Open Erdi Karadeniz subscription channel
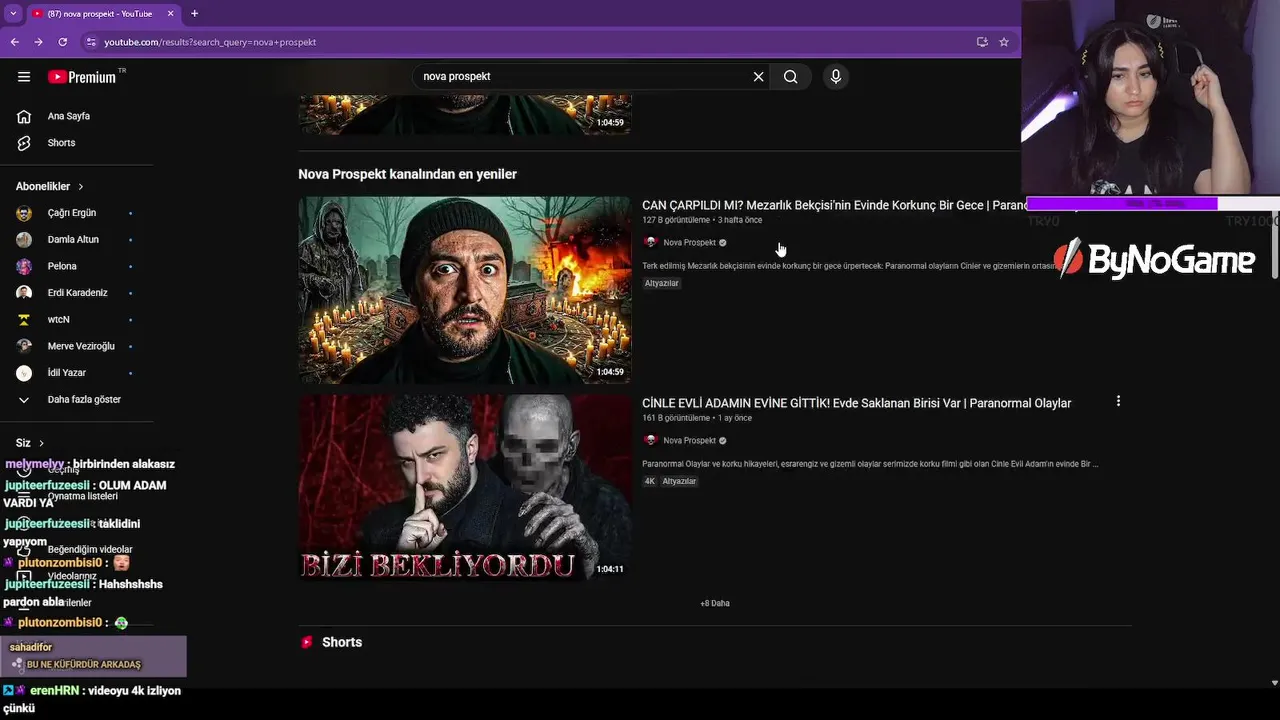 click(77, 293)
